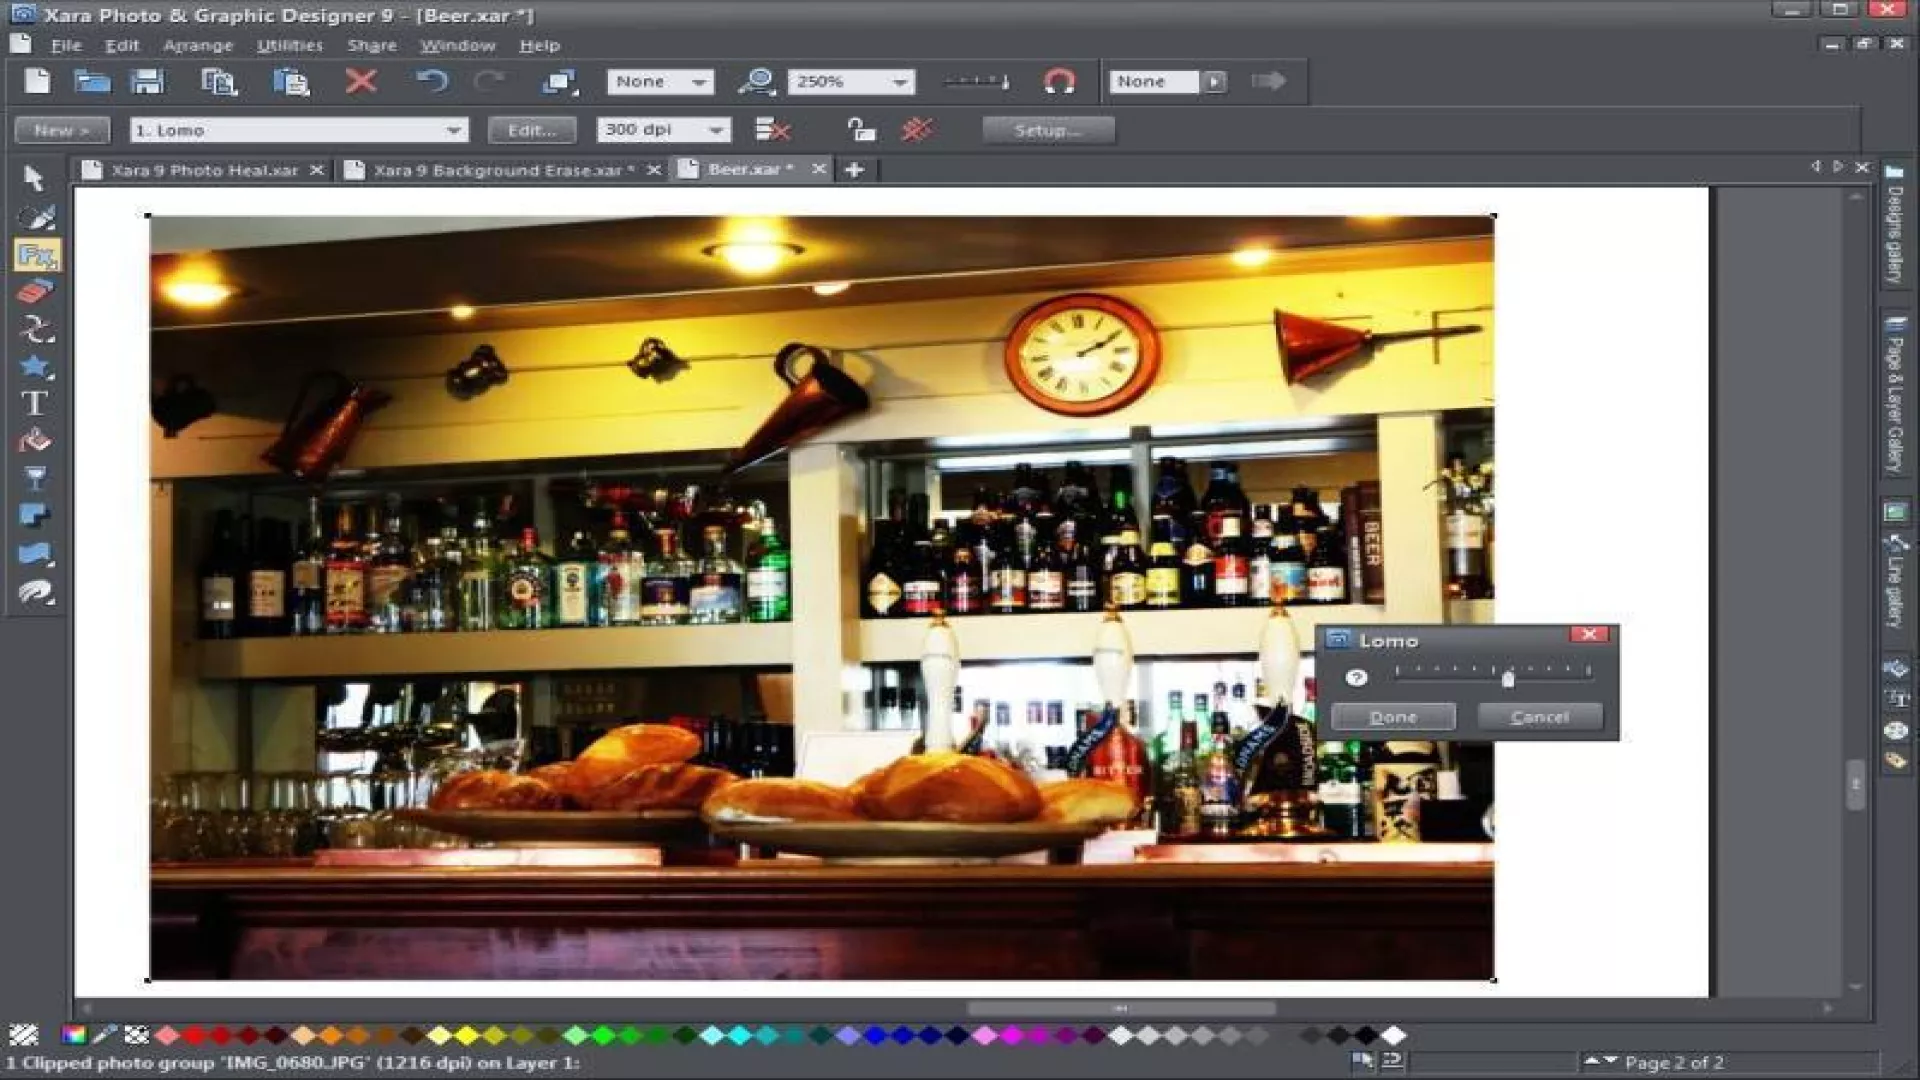Toggle the magnetic snap icon
The height and width of the screenshot is (1080, 1920).
pos(1059,81)
